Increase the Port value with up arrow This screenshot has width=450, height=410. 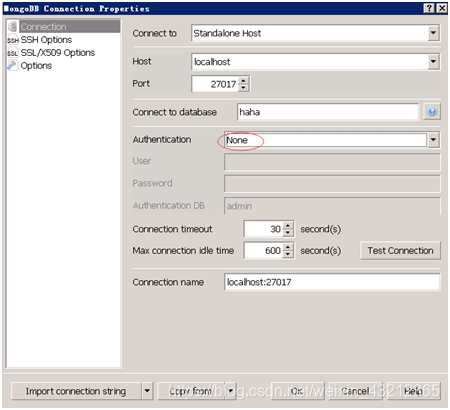pos(244,80)
